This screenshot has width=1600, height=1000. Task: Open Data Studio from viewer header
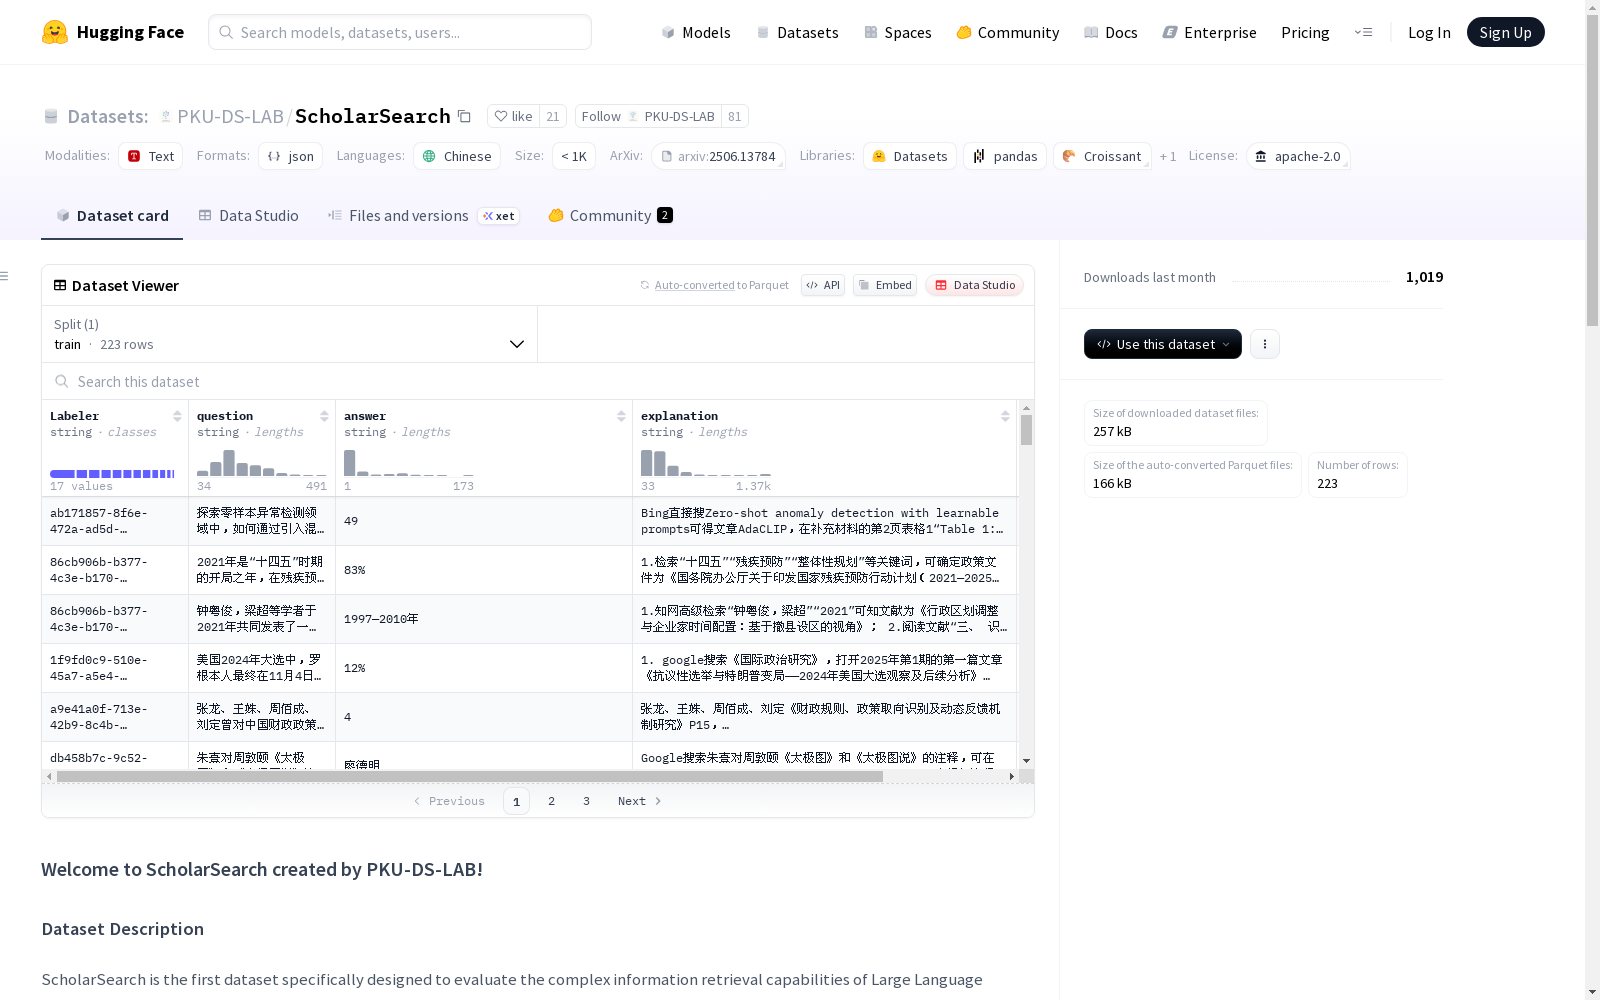point(974,285)
